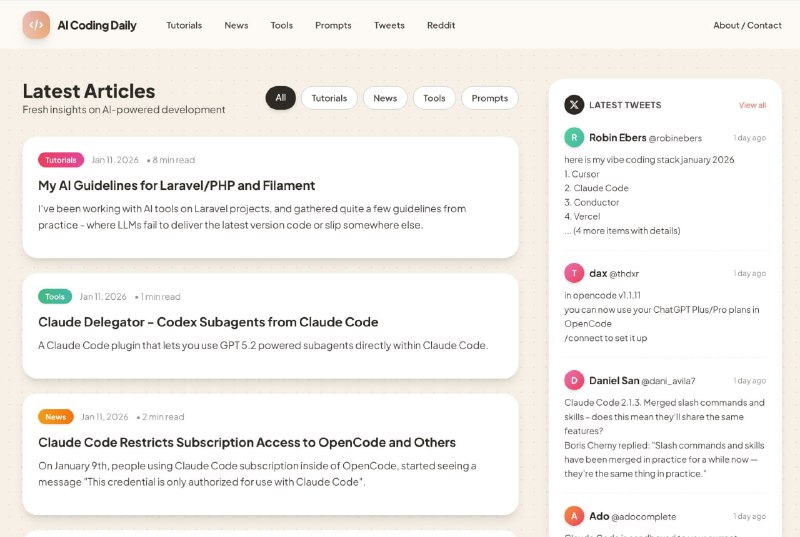
Task: Click dax's pink avatar icon
Action: (574, 273)
